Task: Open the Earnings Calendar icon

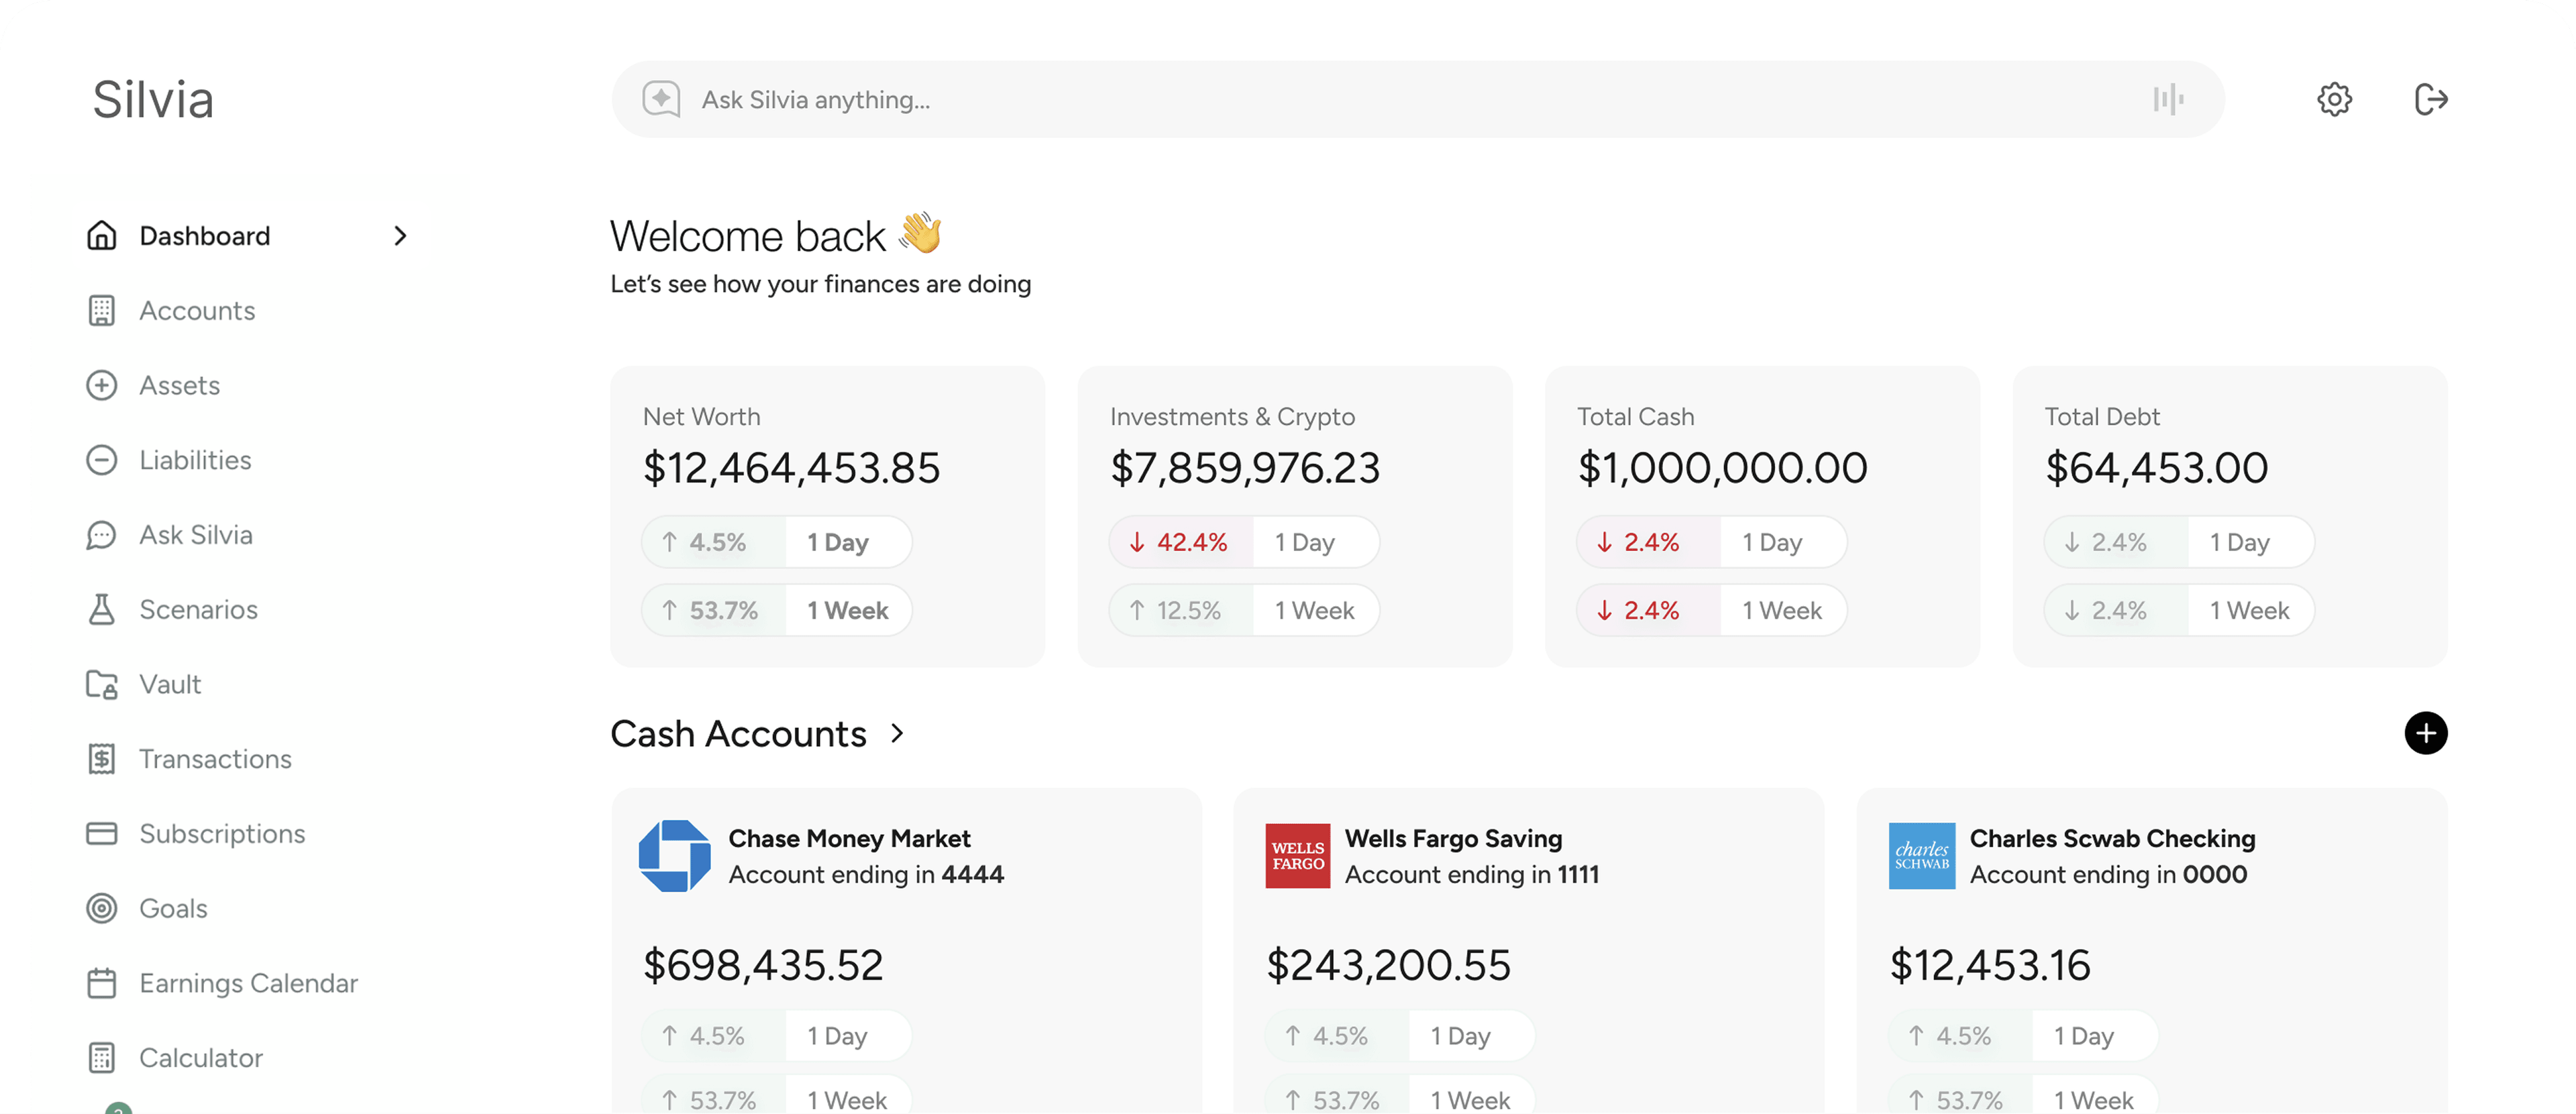Action: [x=102, y=982]
